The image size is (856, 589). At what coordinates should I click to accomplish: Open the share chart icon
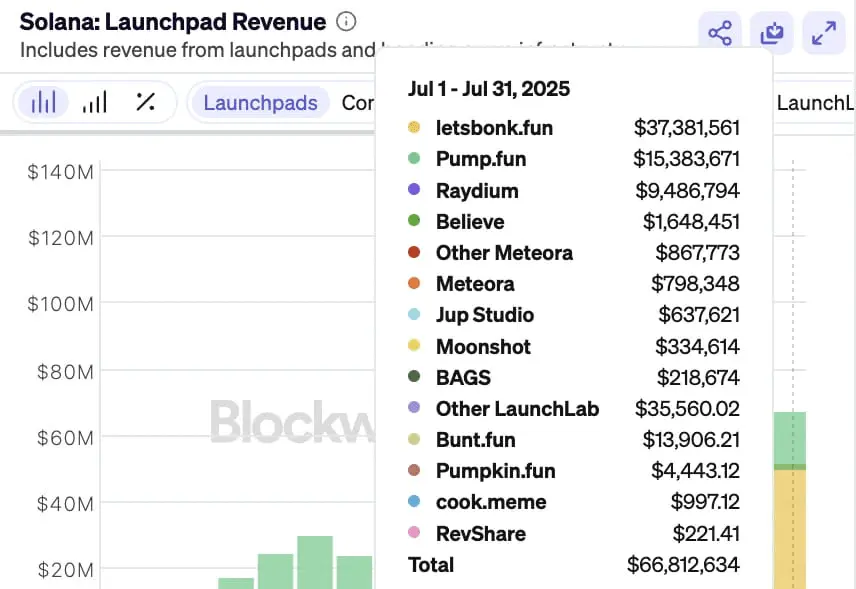[x=720, y=33]
